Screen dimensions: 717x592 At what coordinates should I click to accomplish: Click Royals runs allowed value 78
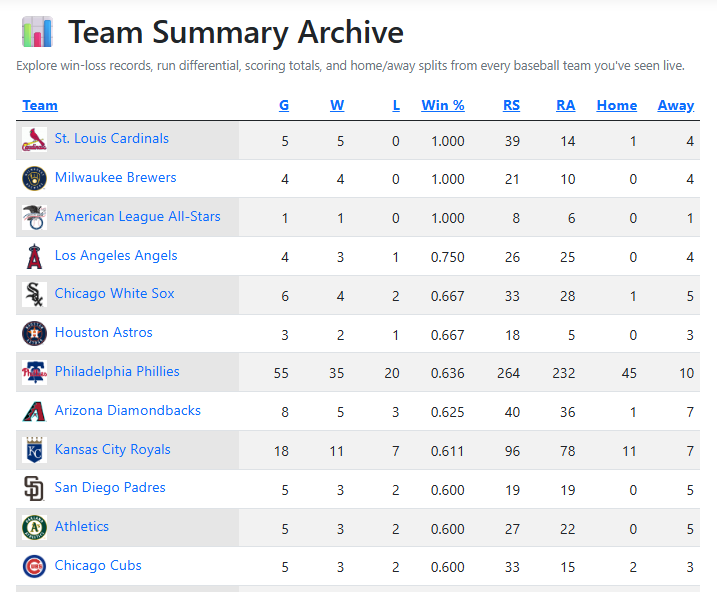tap(567, 451)
